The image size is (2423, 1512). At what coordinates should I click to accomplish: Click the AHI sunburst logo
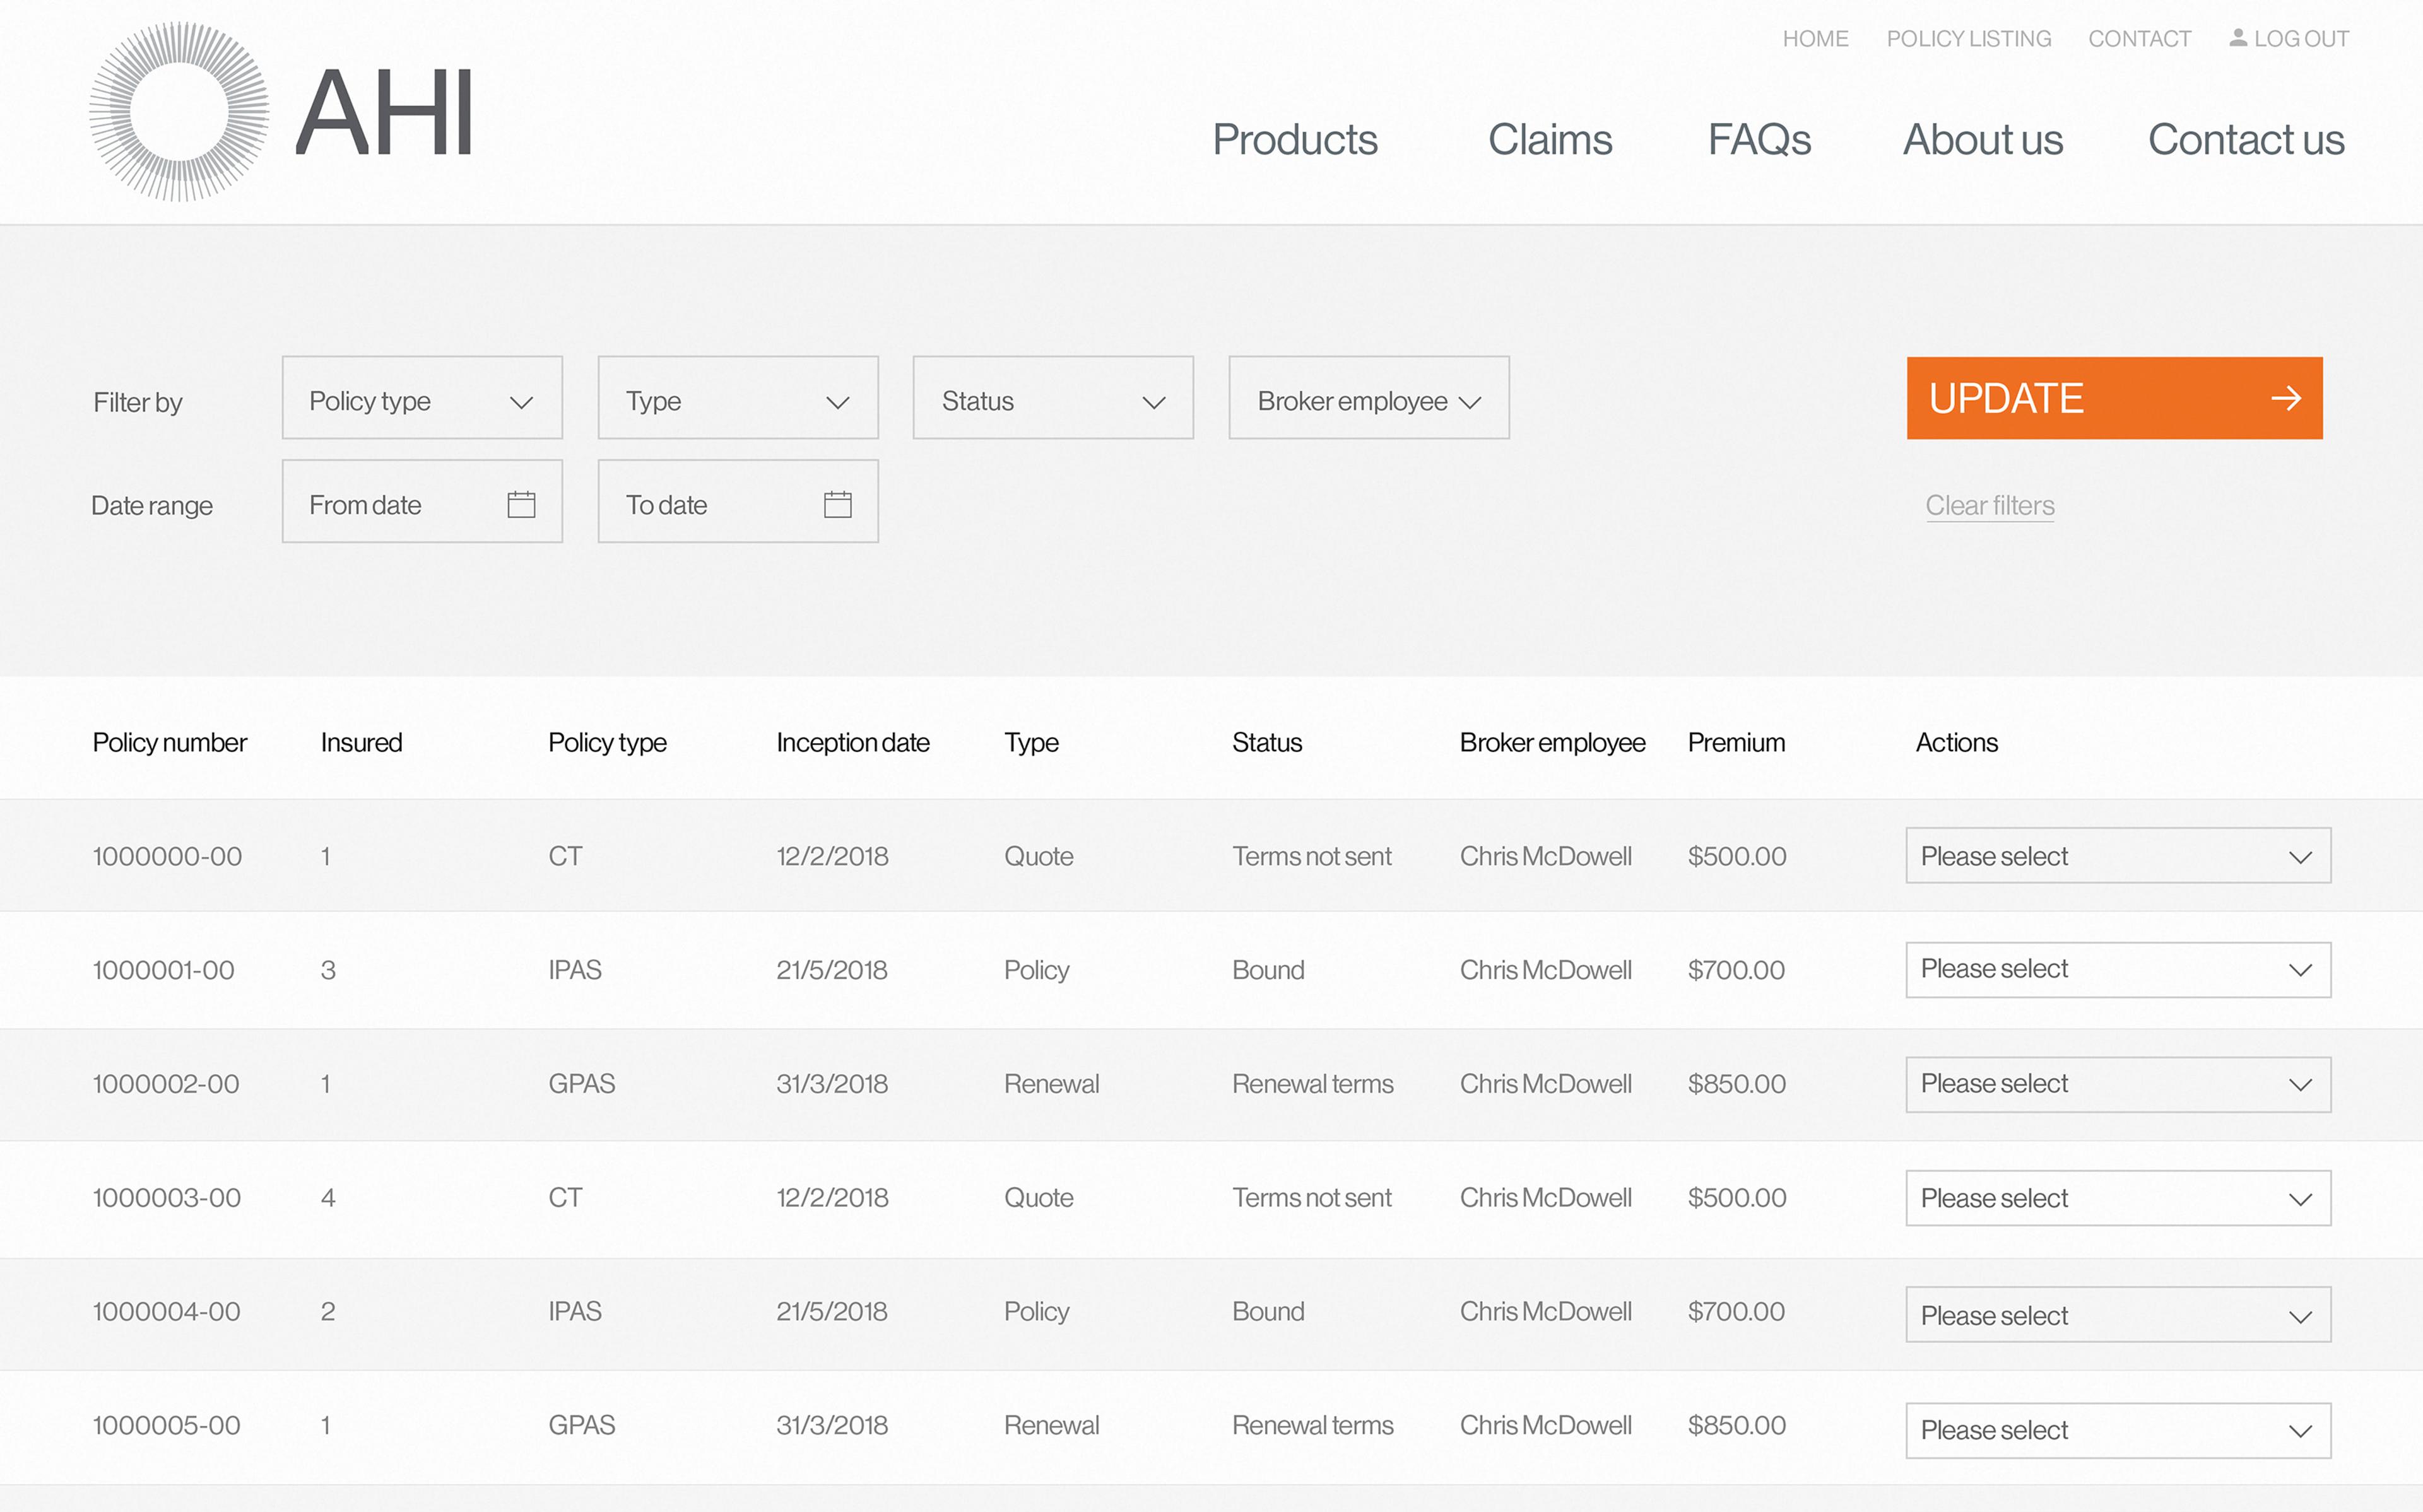(179, 112)
